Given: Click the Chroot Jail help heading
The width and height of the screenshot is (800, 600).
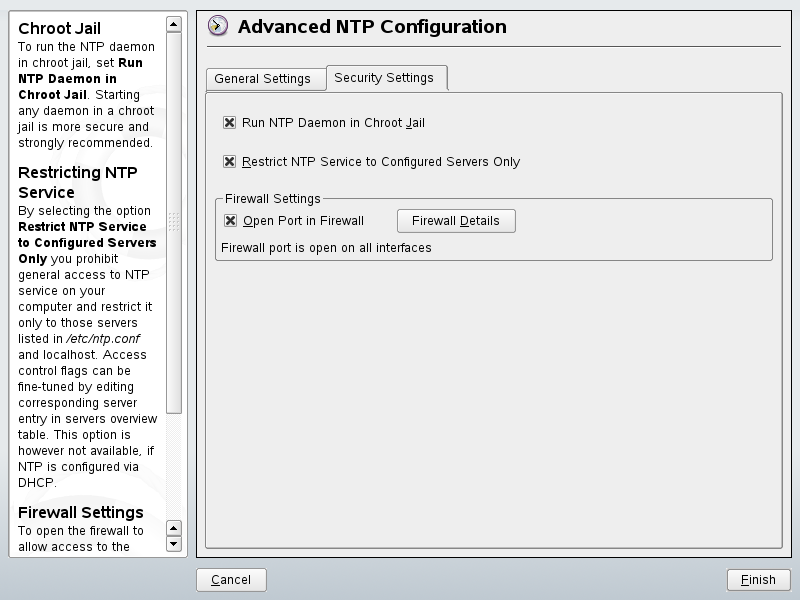Looking at the screenshot, I should point(60,28).
